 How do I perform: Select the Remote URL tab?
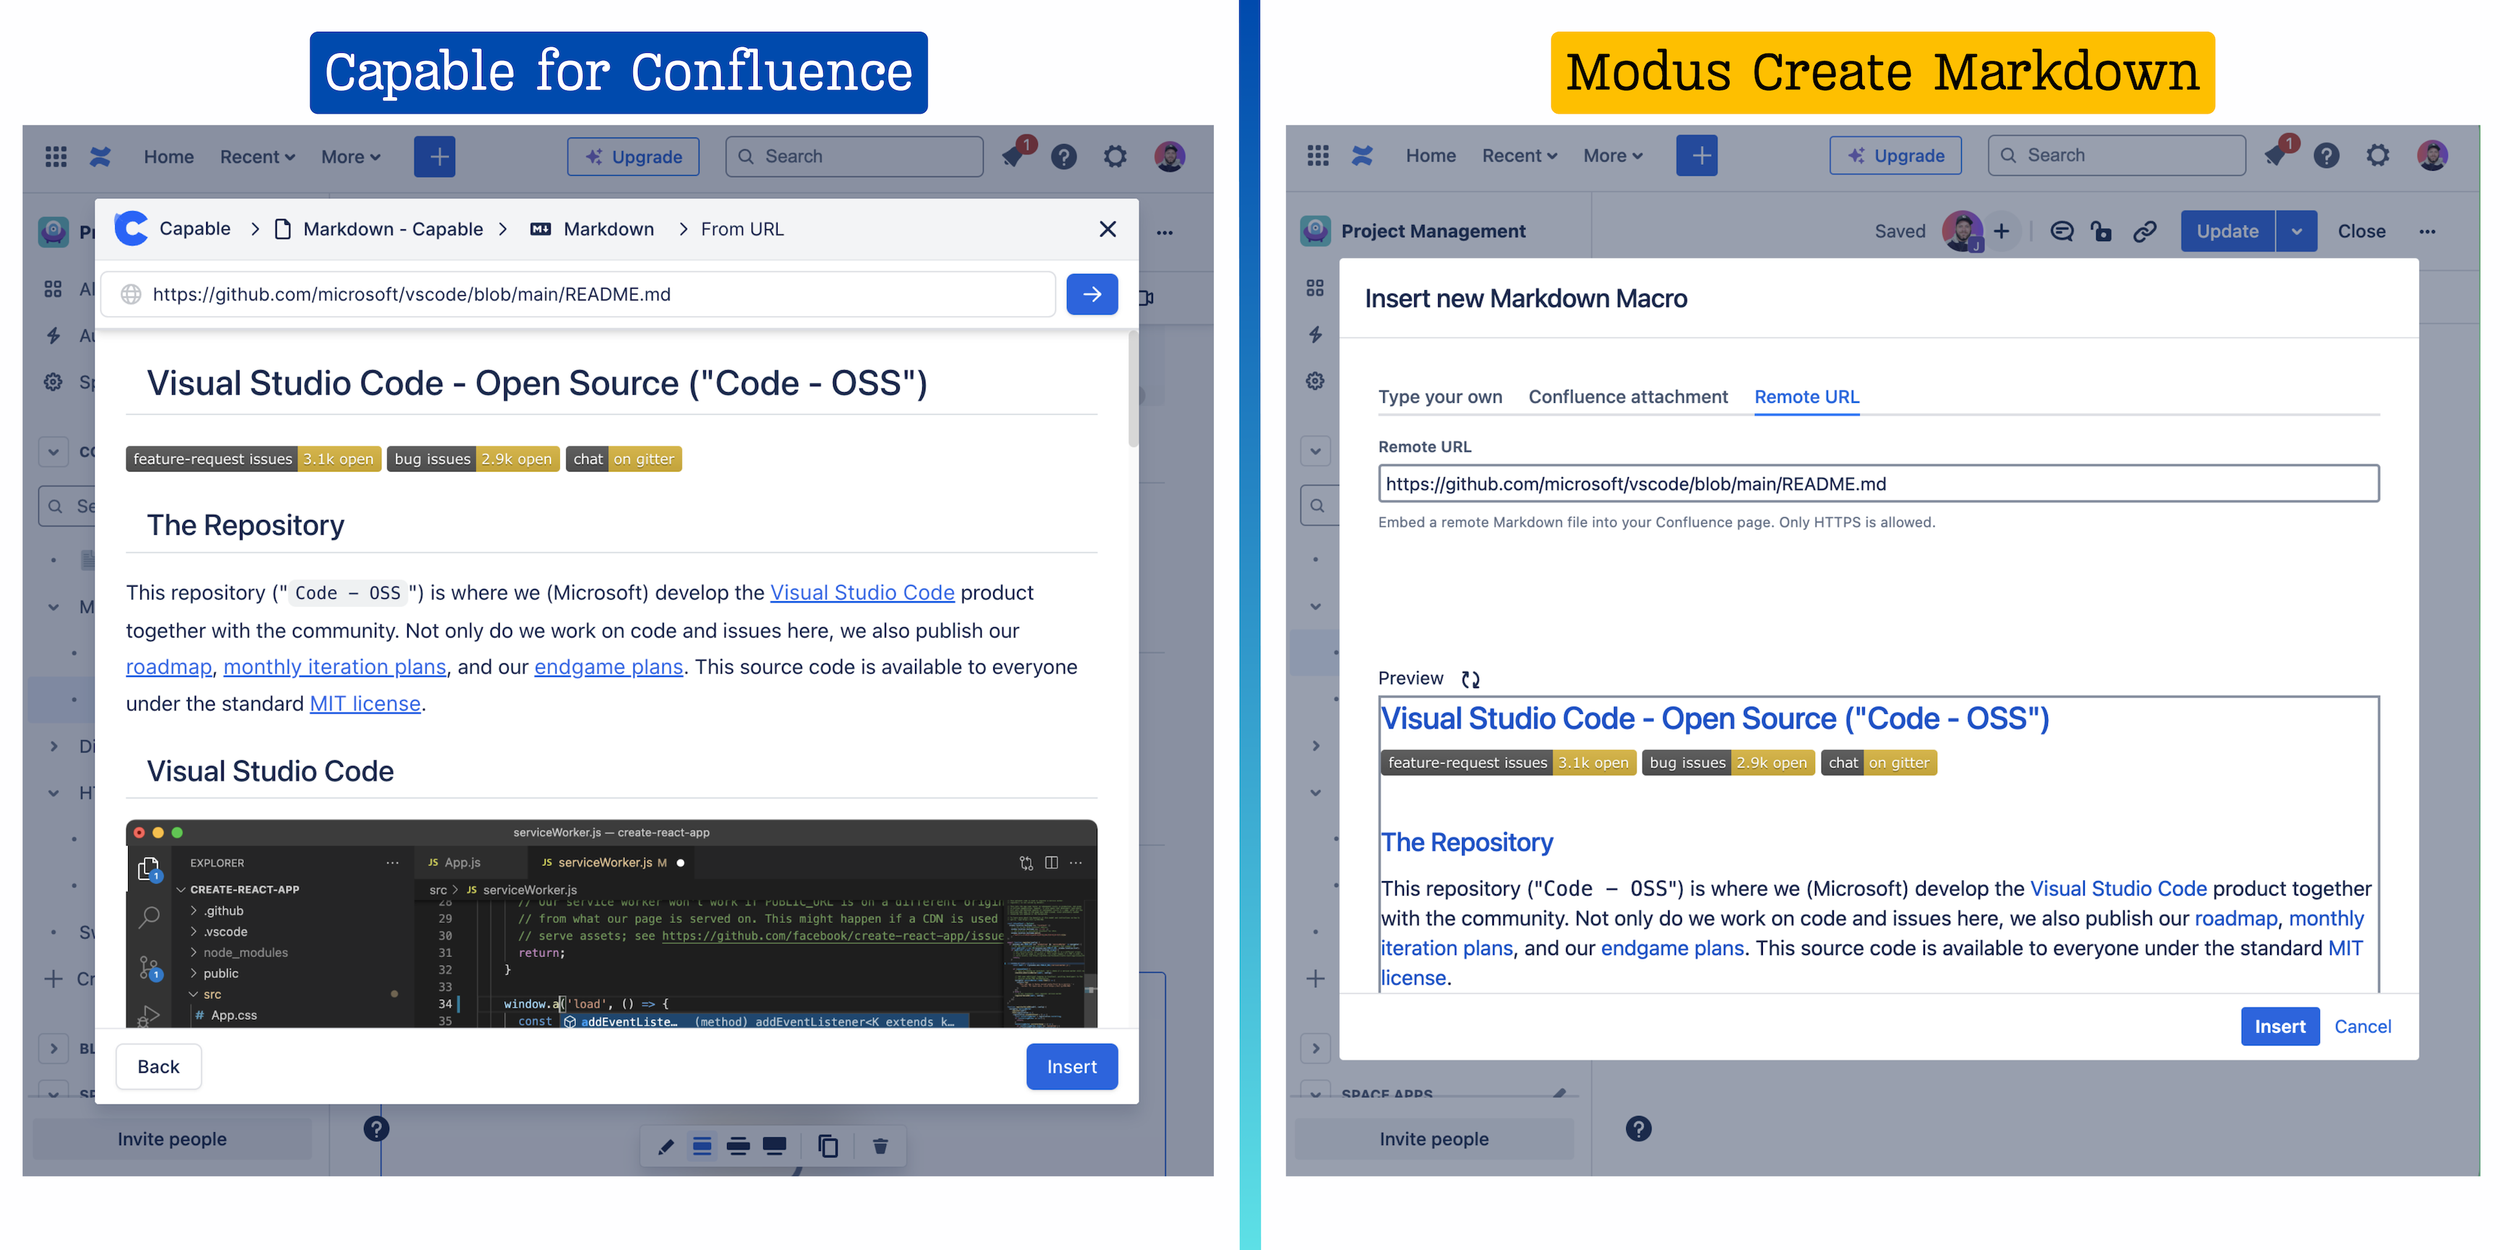[x=1807, y=397]
